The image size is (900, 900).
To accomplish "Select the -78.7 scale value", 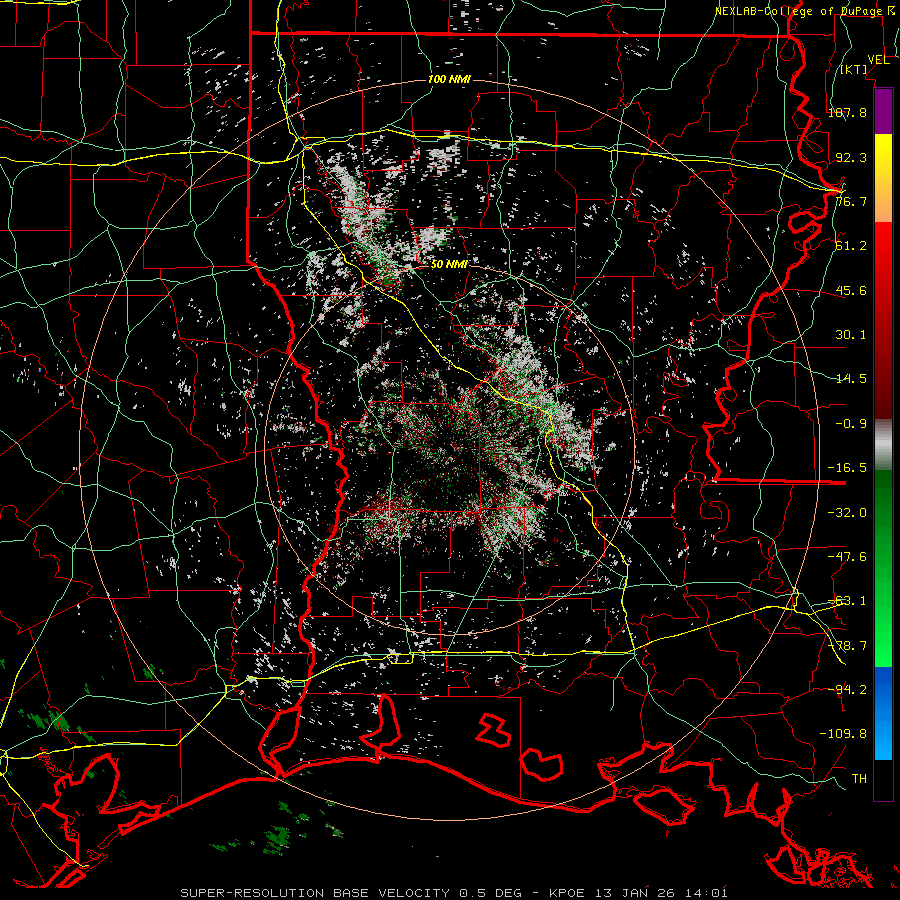I will coord(847,645).
